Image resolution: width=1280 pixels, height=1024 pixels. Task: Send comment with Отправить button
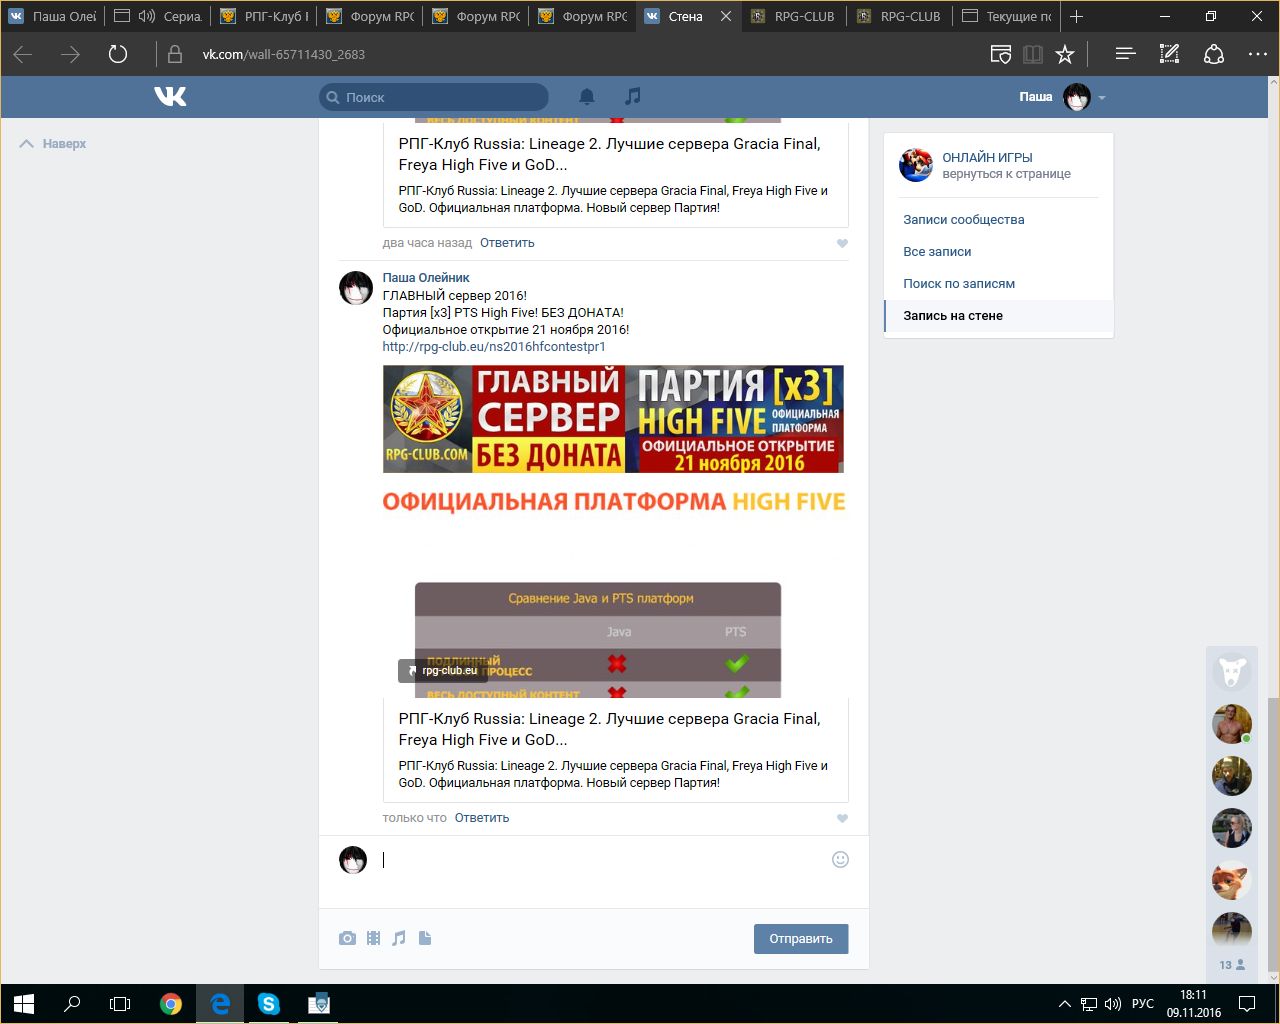pos(801,939)
